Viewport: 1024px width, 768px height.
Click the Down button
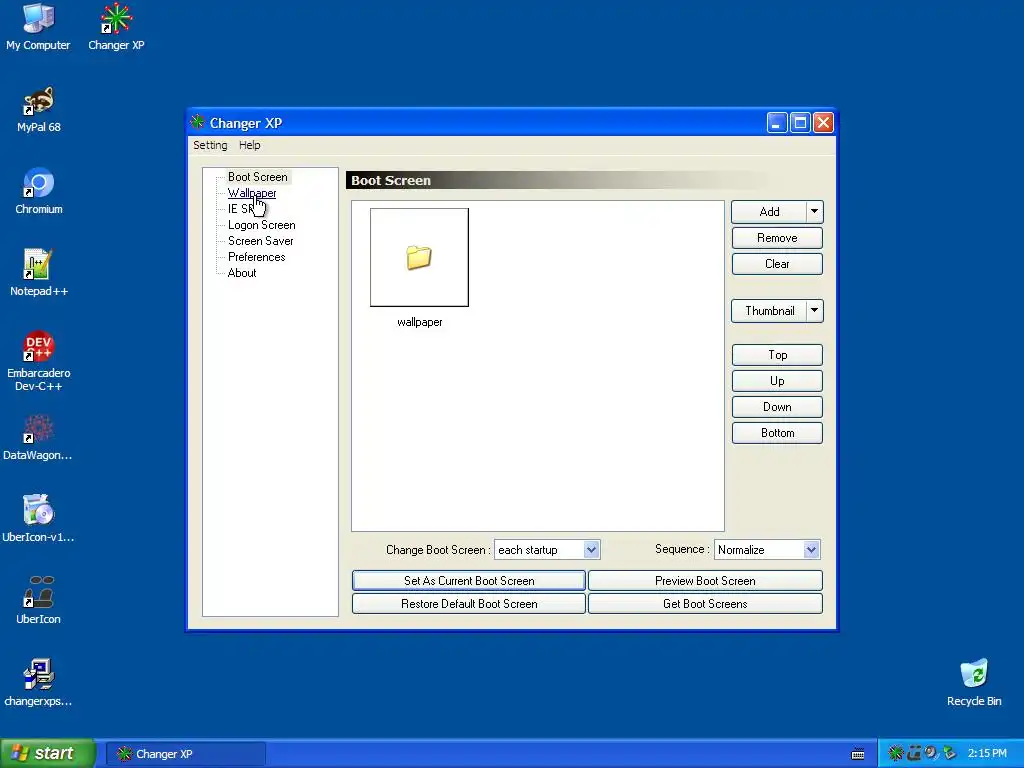point(777,407)
